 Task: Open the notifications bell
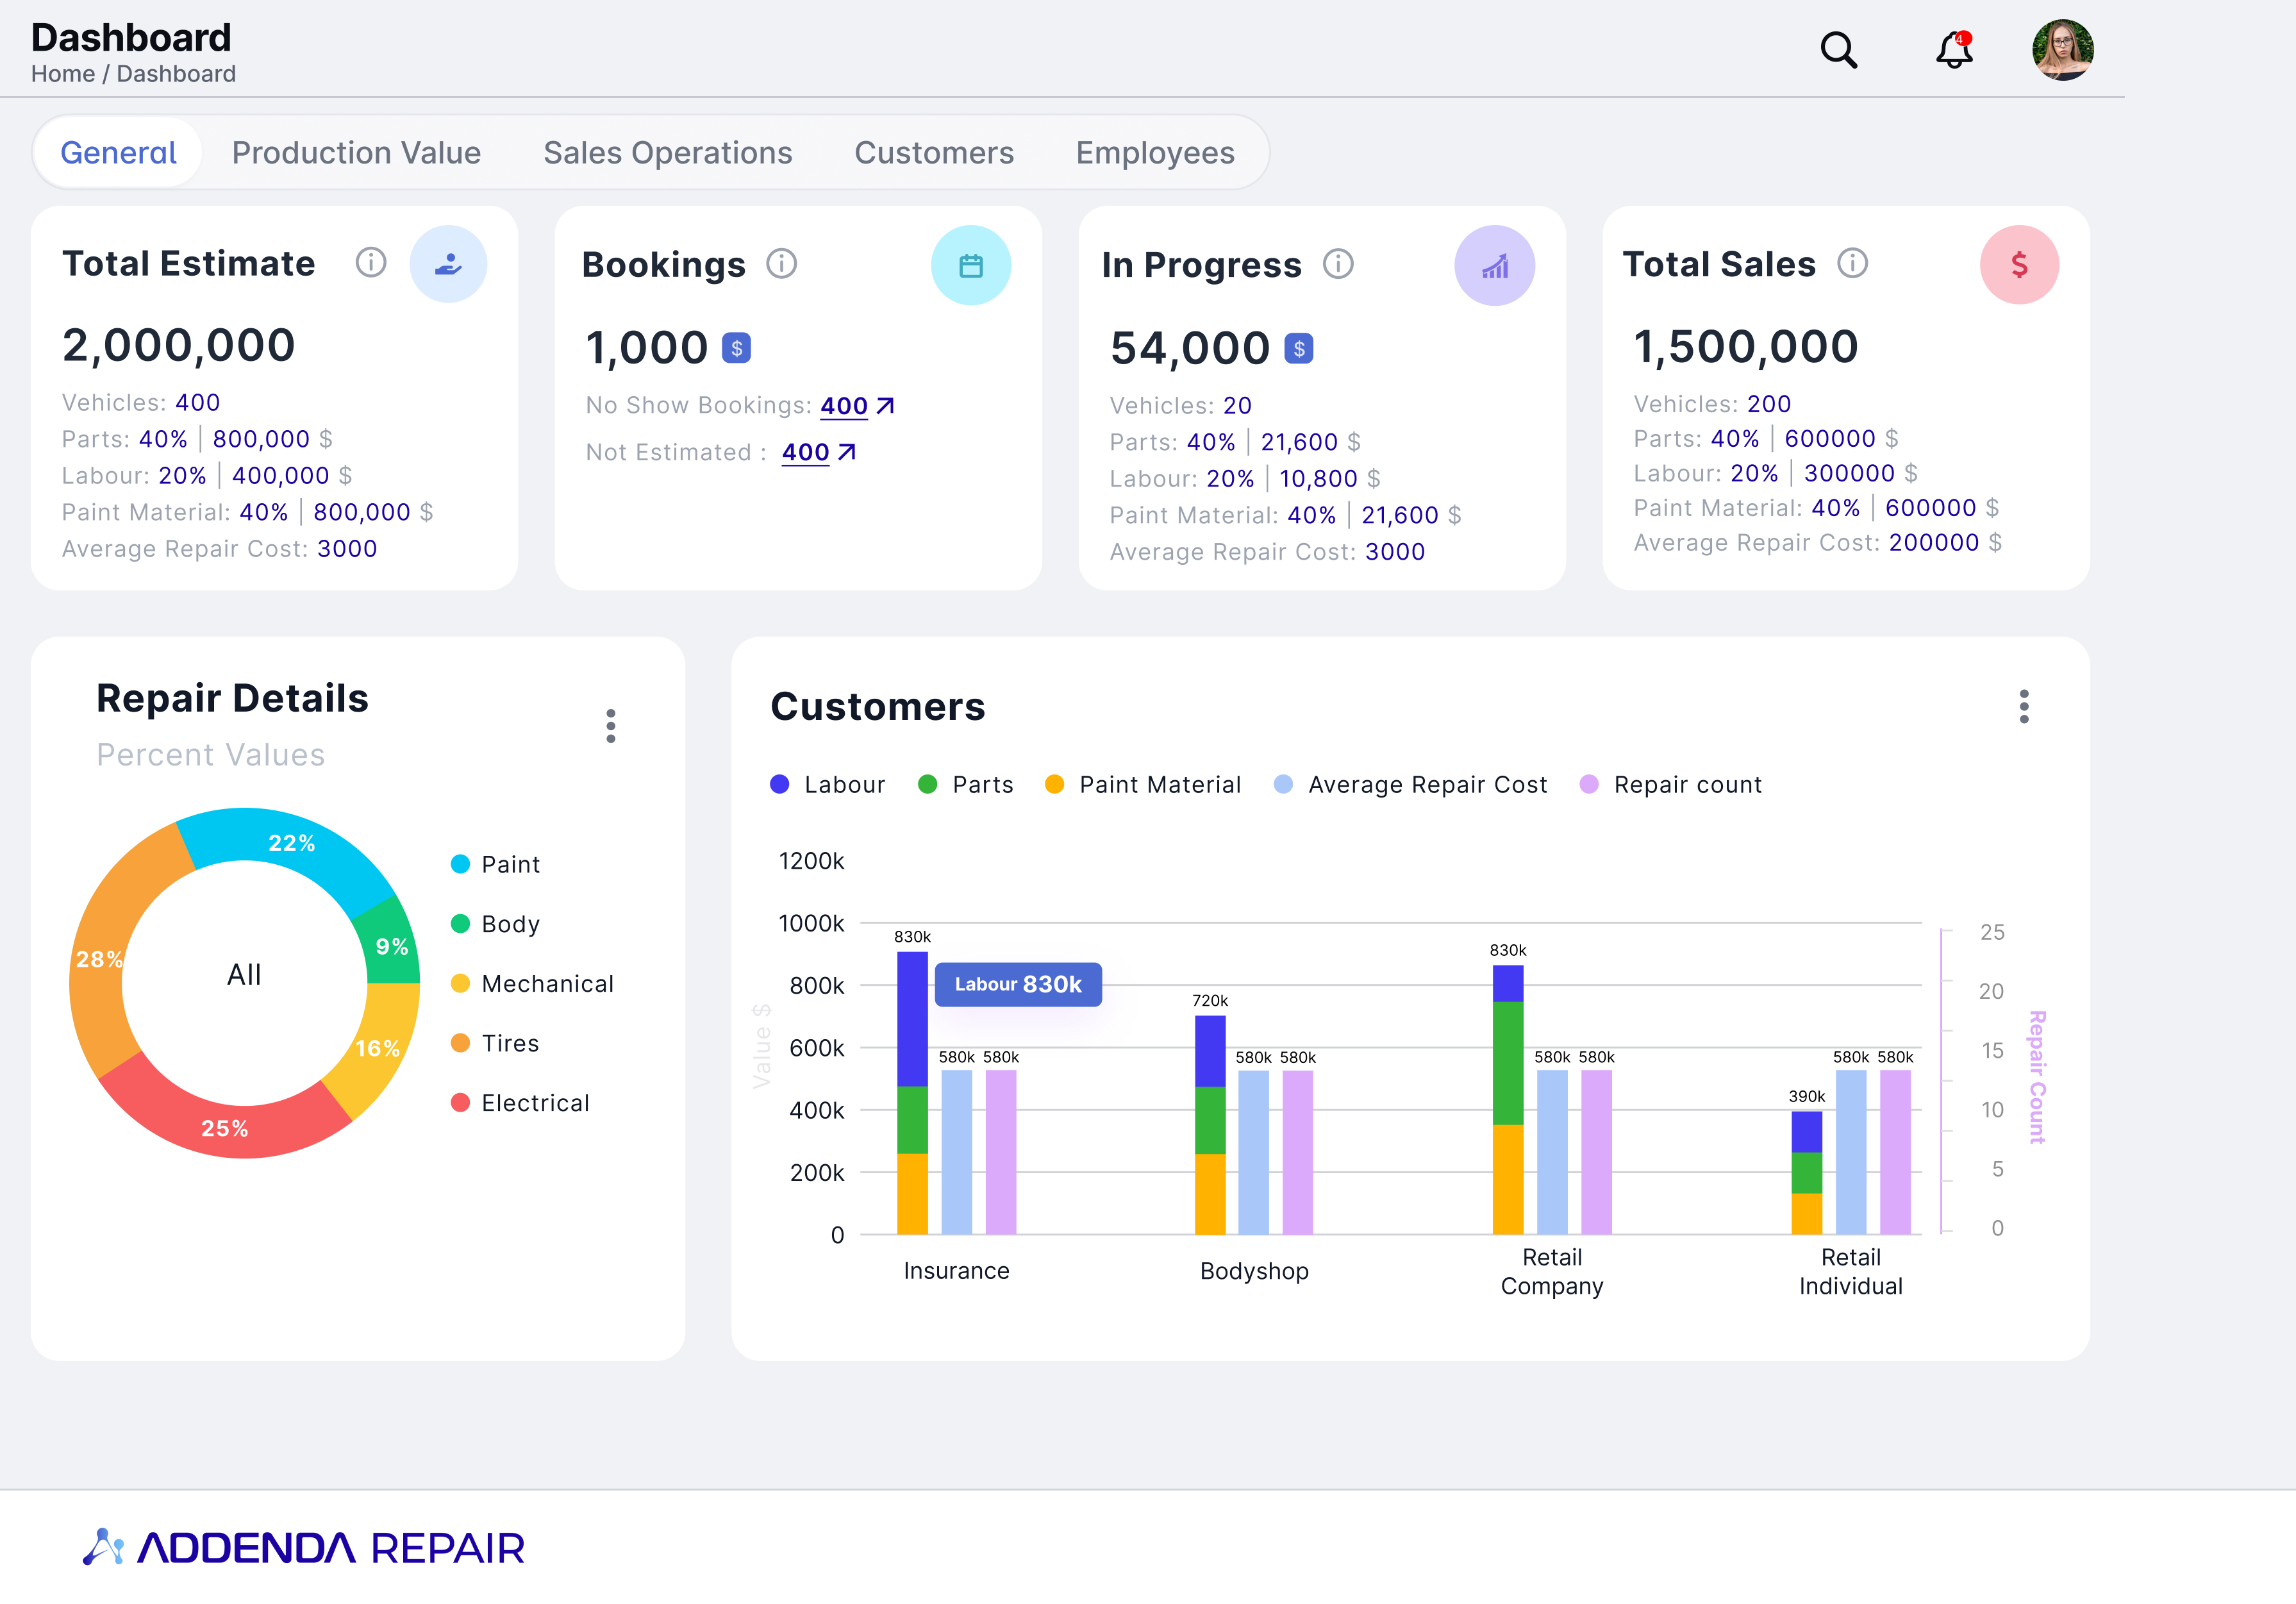[x=1953, y=50]
